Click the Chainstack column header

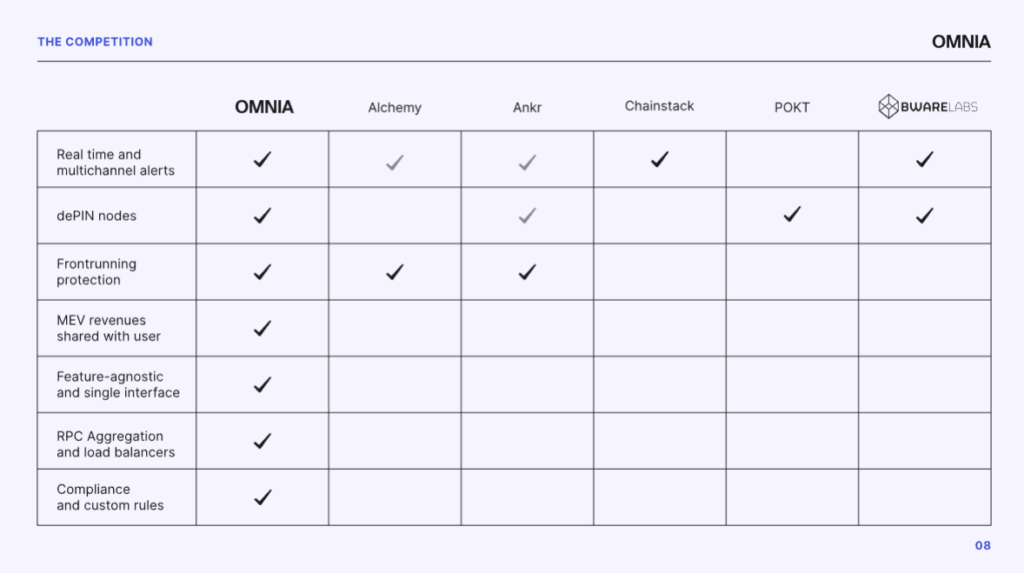(660, 106)
